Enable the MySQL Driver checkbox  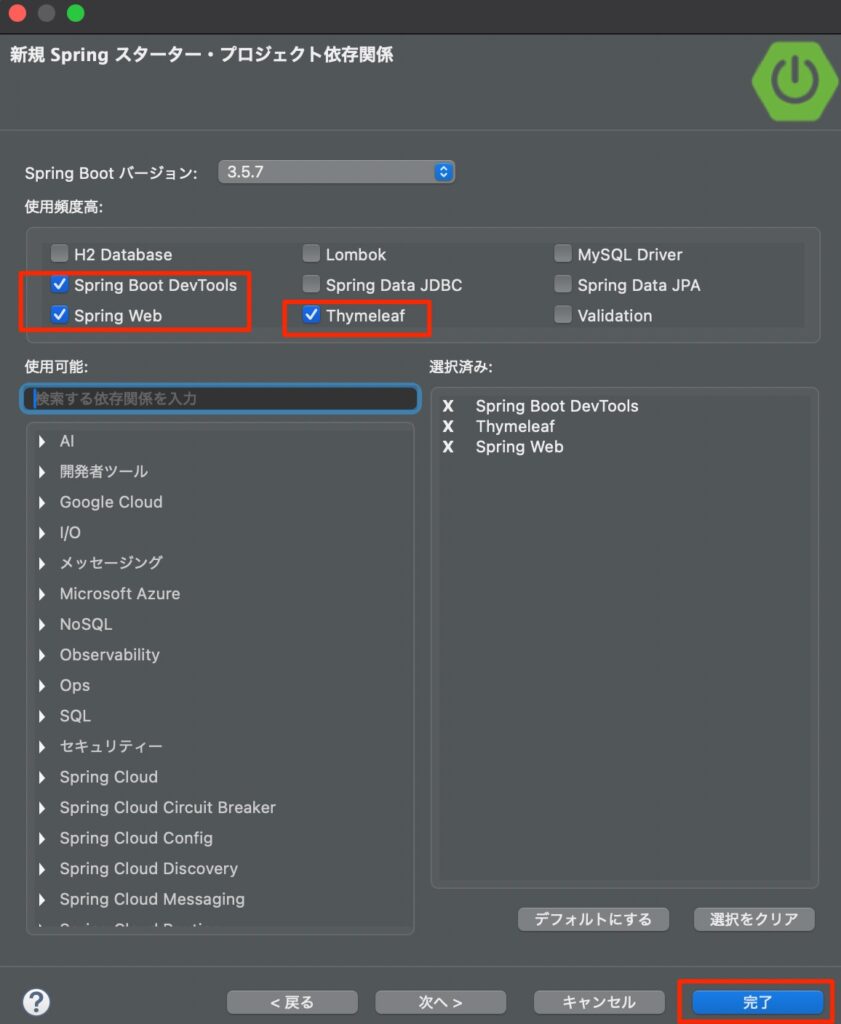[x=563, y=254]
